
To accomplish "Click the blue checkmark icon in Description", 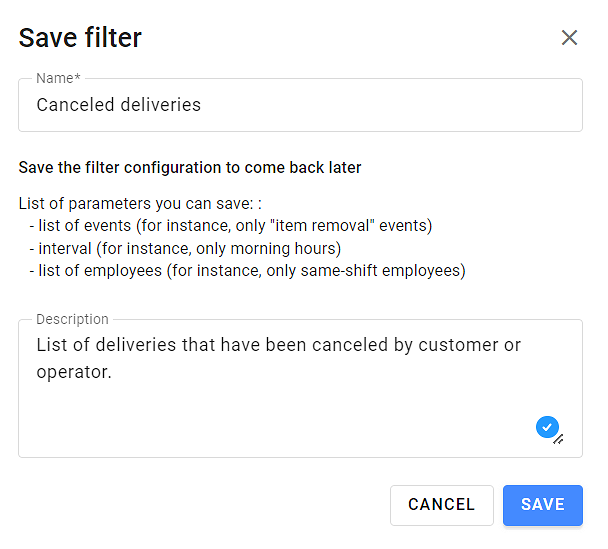I will click(546, 427).
